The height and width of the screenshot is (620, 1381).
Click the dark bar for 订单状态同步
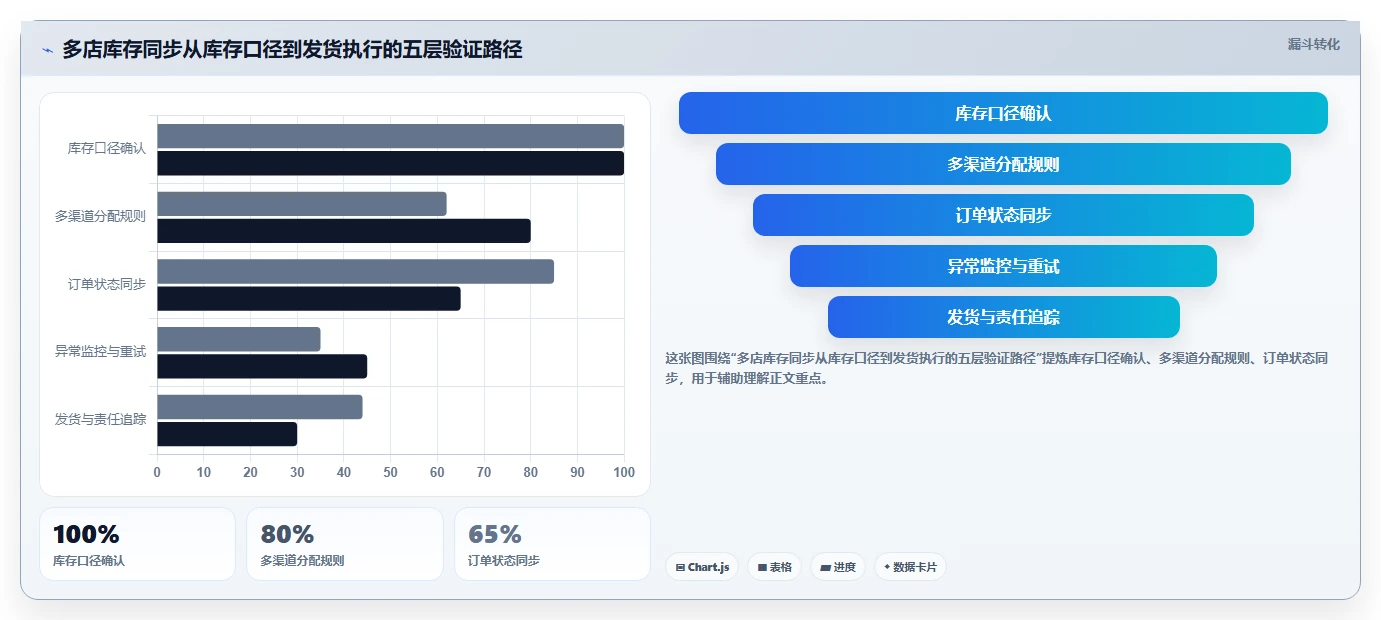[x=309, y=299]
